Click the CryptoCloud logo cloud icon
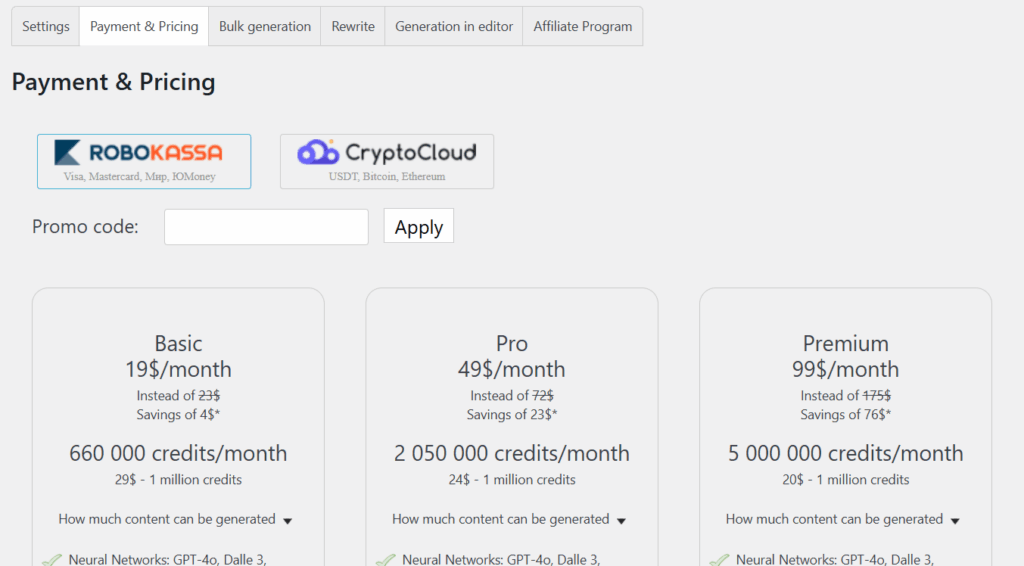This screenshot has height=566, width=1024. (318, 152)
